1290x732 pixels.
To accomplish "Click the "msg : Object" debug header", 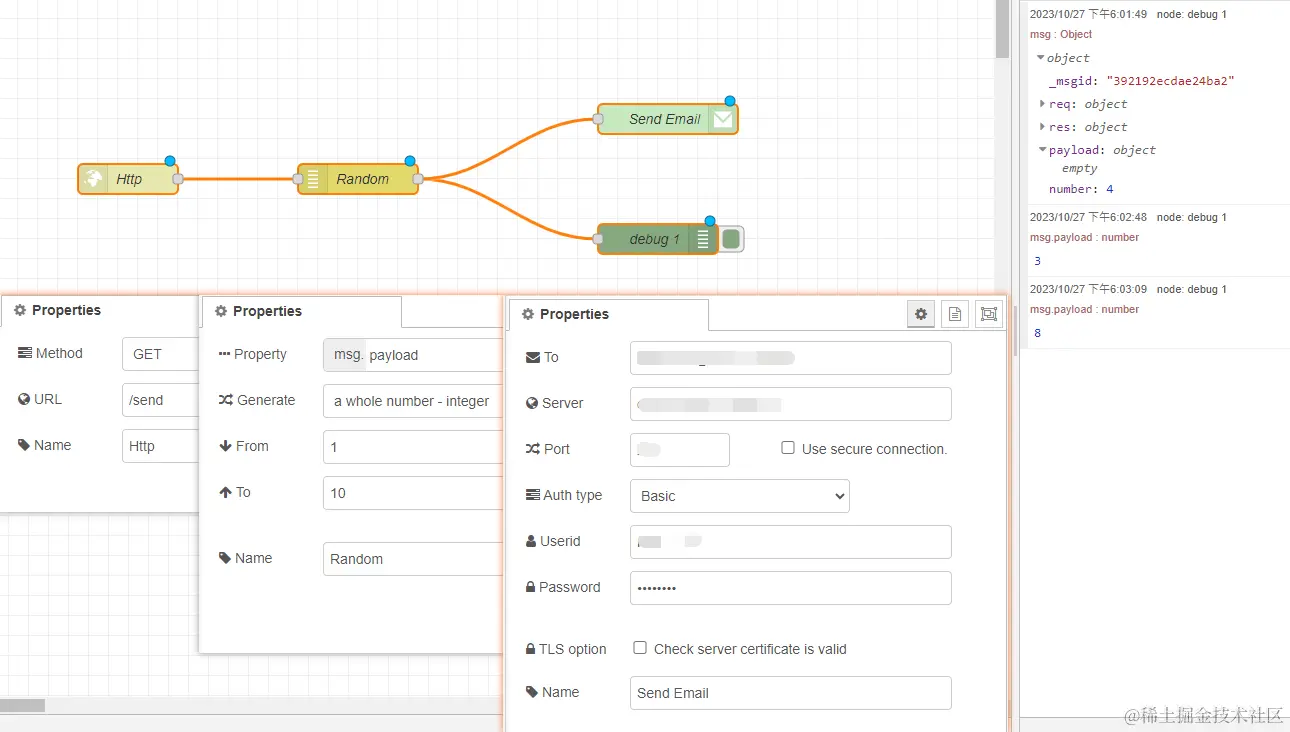I will [1061, 34].
